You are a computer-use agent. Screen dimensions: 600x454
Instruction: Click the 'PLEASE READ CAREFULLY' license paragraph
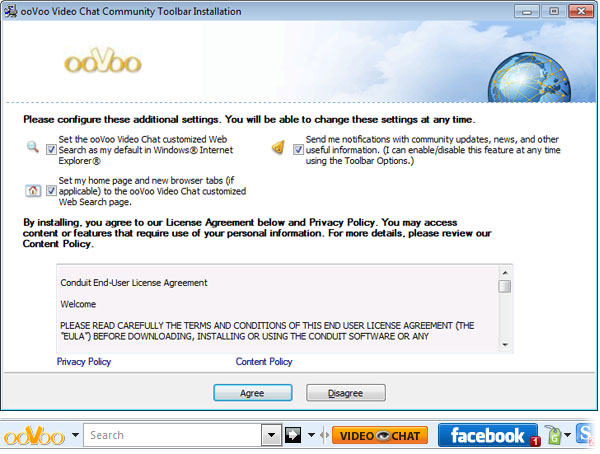[x=267, y=331]
